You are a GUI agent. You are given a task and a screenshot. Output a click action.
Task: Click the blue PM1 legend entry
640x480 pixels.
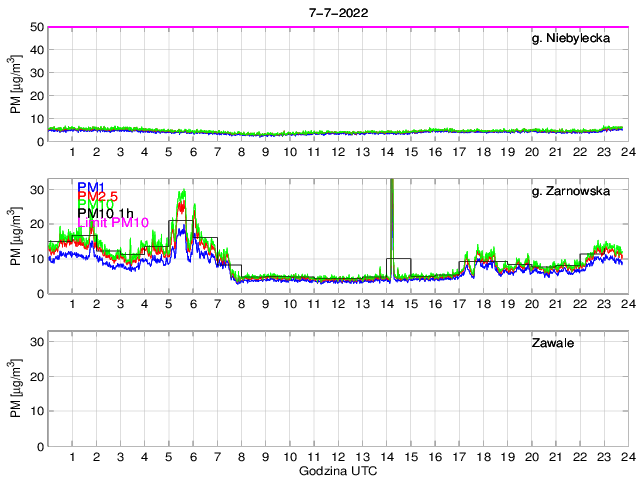coord(91,187)
